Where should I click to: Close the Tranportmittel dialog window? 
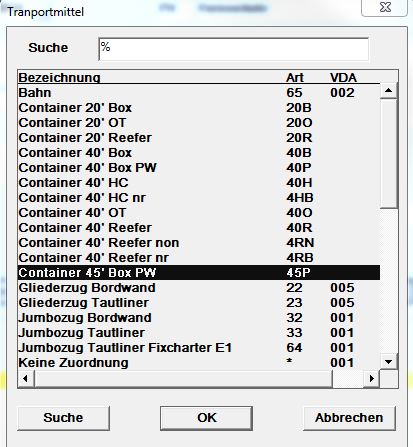tap(385, 7)
